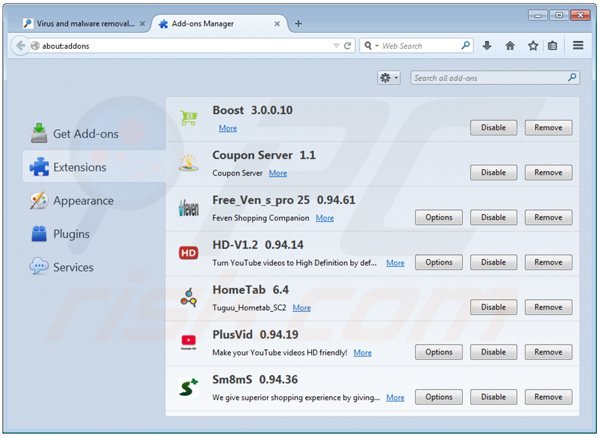This screenshot has height=438, width=600.
Task: Open Options for HD-V1.2
Action: [439, 262]
